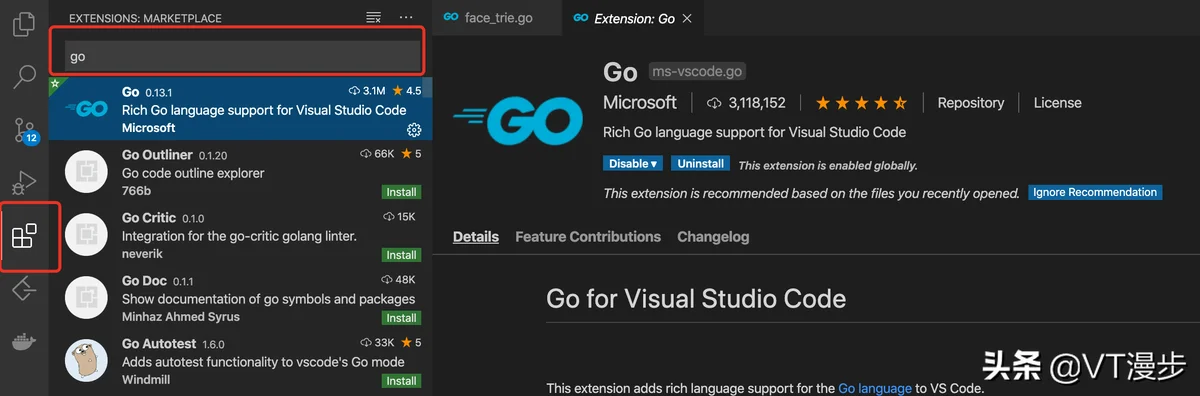1200x396 pixels.
Task: Install the Go Doc extension
Action: pos(401,318)
